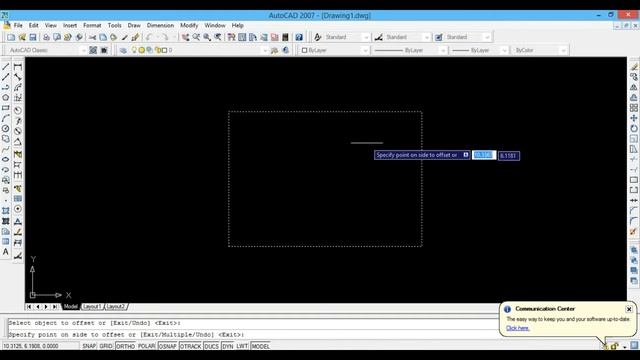Click the dynamic input distance field
Image resolution: width=640 pixels, height=360 pixels.
pyautogui.click(x=484, y=155)
